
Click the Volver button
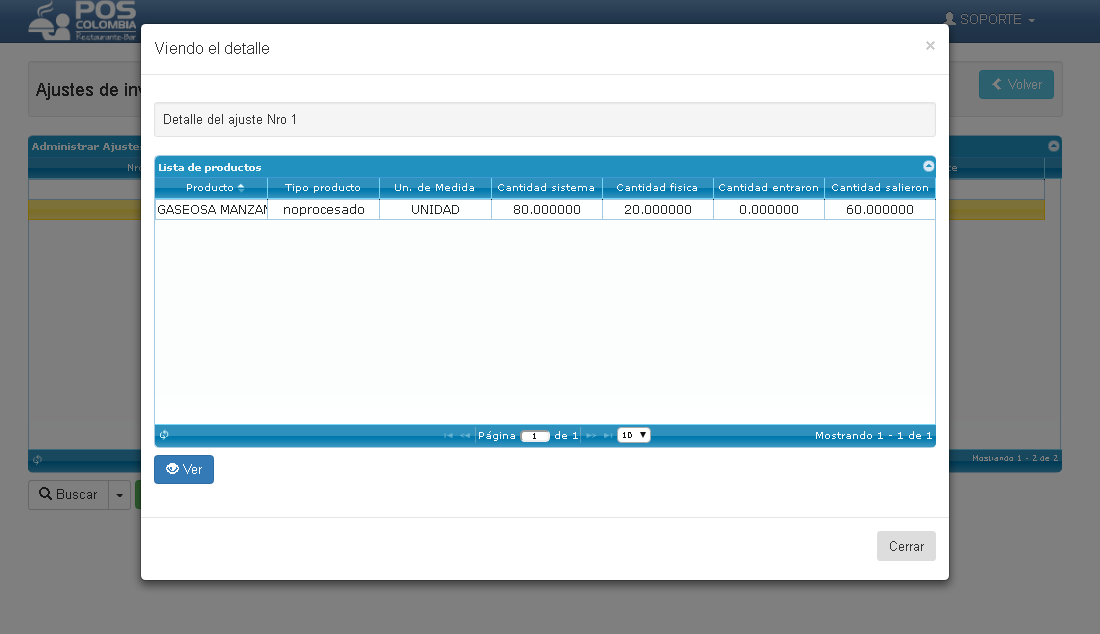coord(1016,85)
